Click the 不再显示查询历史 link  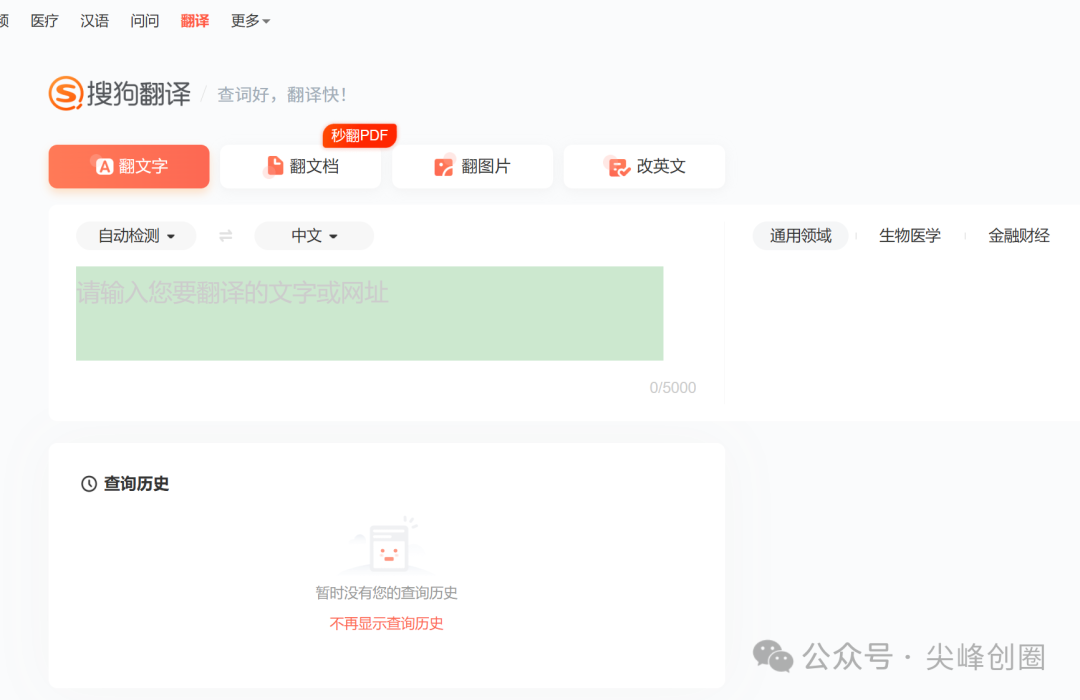click(386, 624)
